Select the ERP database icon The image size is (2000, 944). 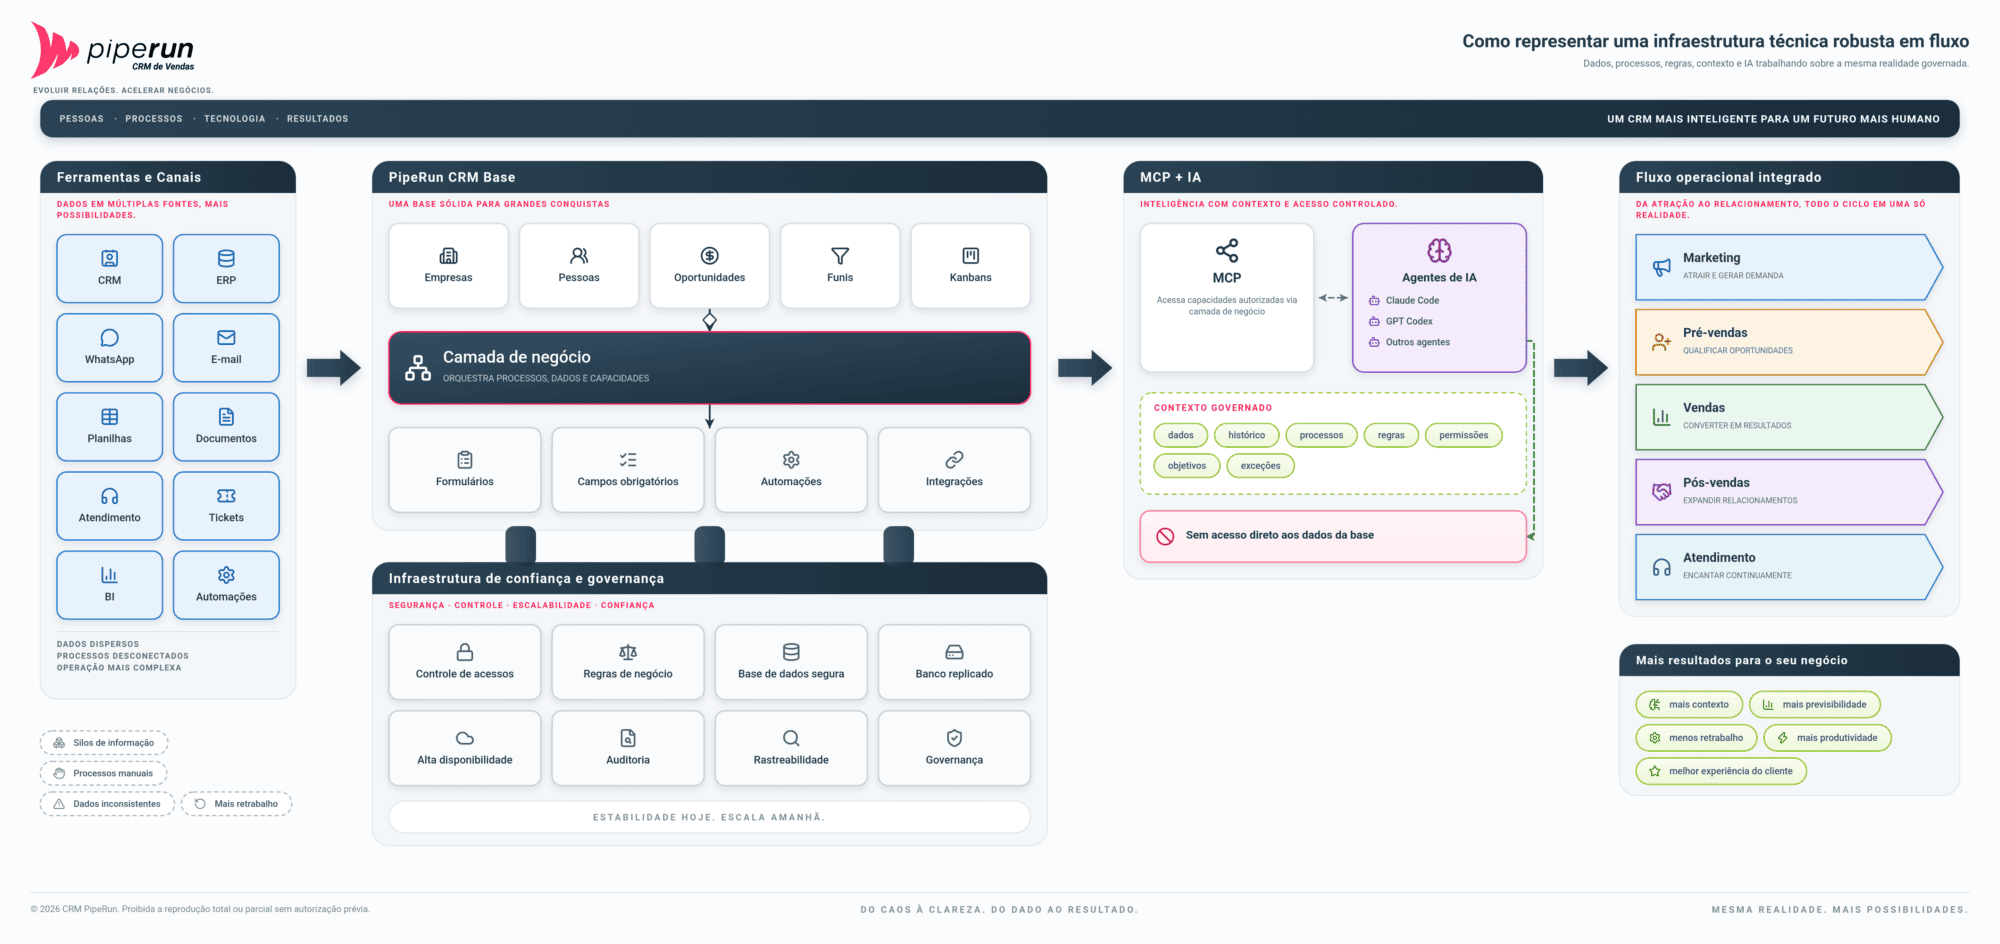(x=226, y=258)
